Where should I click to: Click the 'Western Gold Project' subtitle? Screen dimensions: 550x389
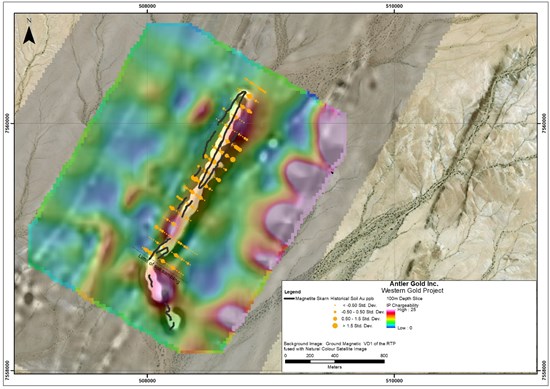[x=412, y=290]
